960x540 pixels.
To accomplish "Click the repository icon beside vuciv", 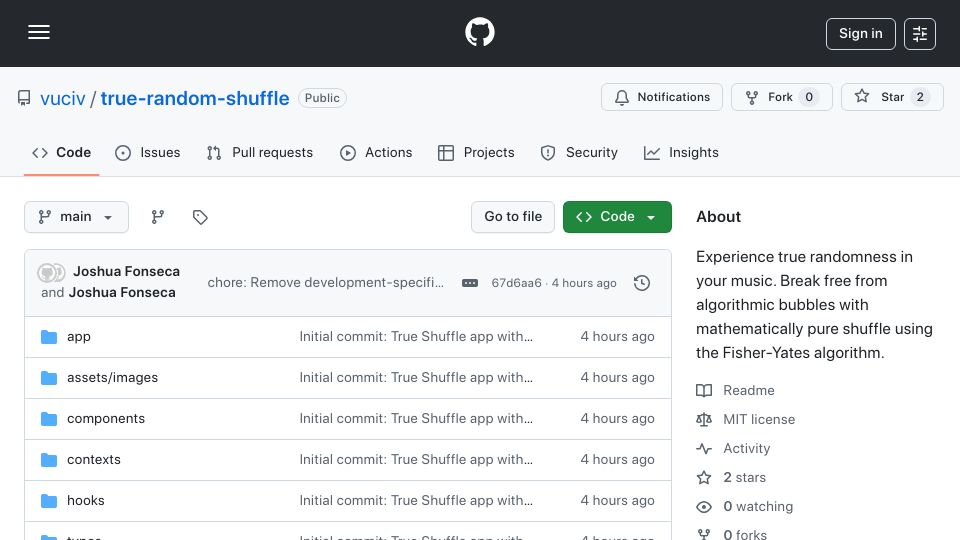I will coord(24,98).
